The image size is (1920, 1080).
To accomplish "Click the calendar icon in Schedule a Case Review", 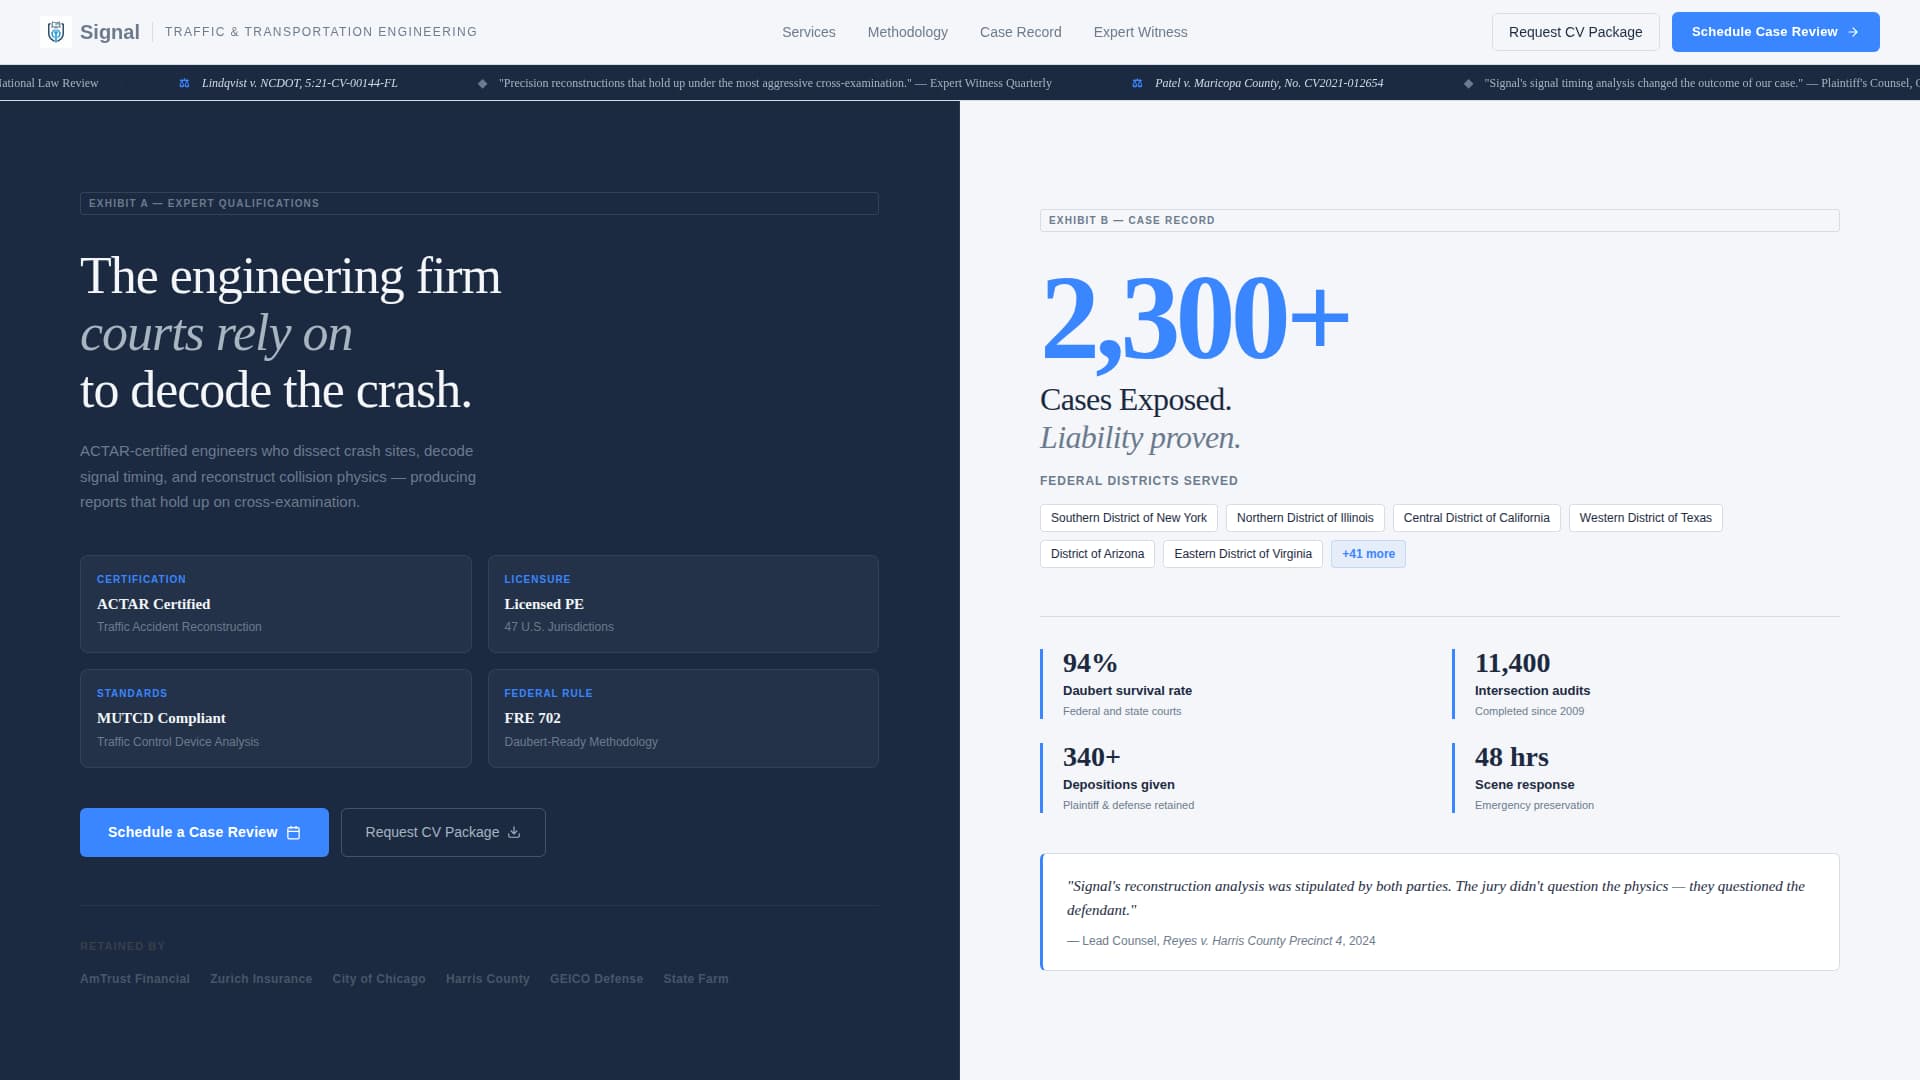I will coord(293,833).
